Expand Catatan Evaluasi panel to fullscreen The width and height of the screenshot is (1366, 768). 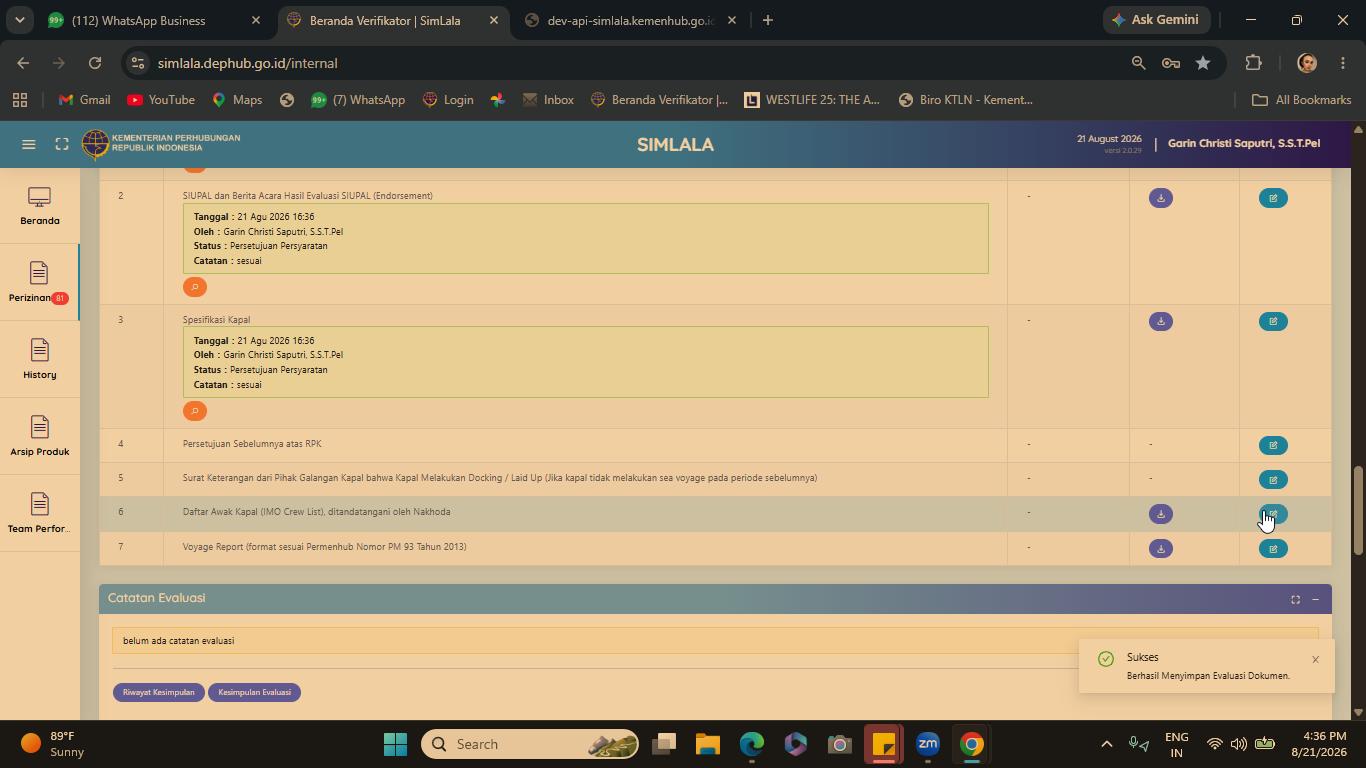coord(1295,599)
